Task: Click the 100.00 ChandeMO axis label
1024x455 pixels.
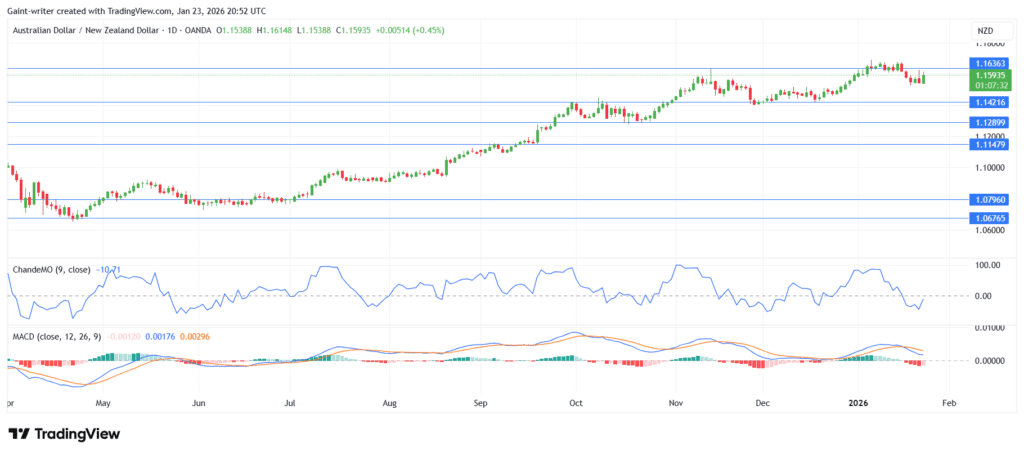Action: 987,265
